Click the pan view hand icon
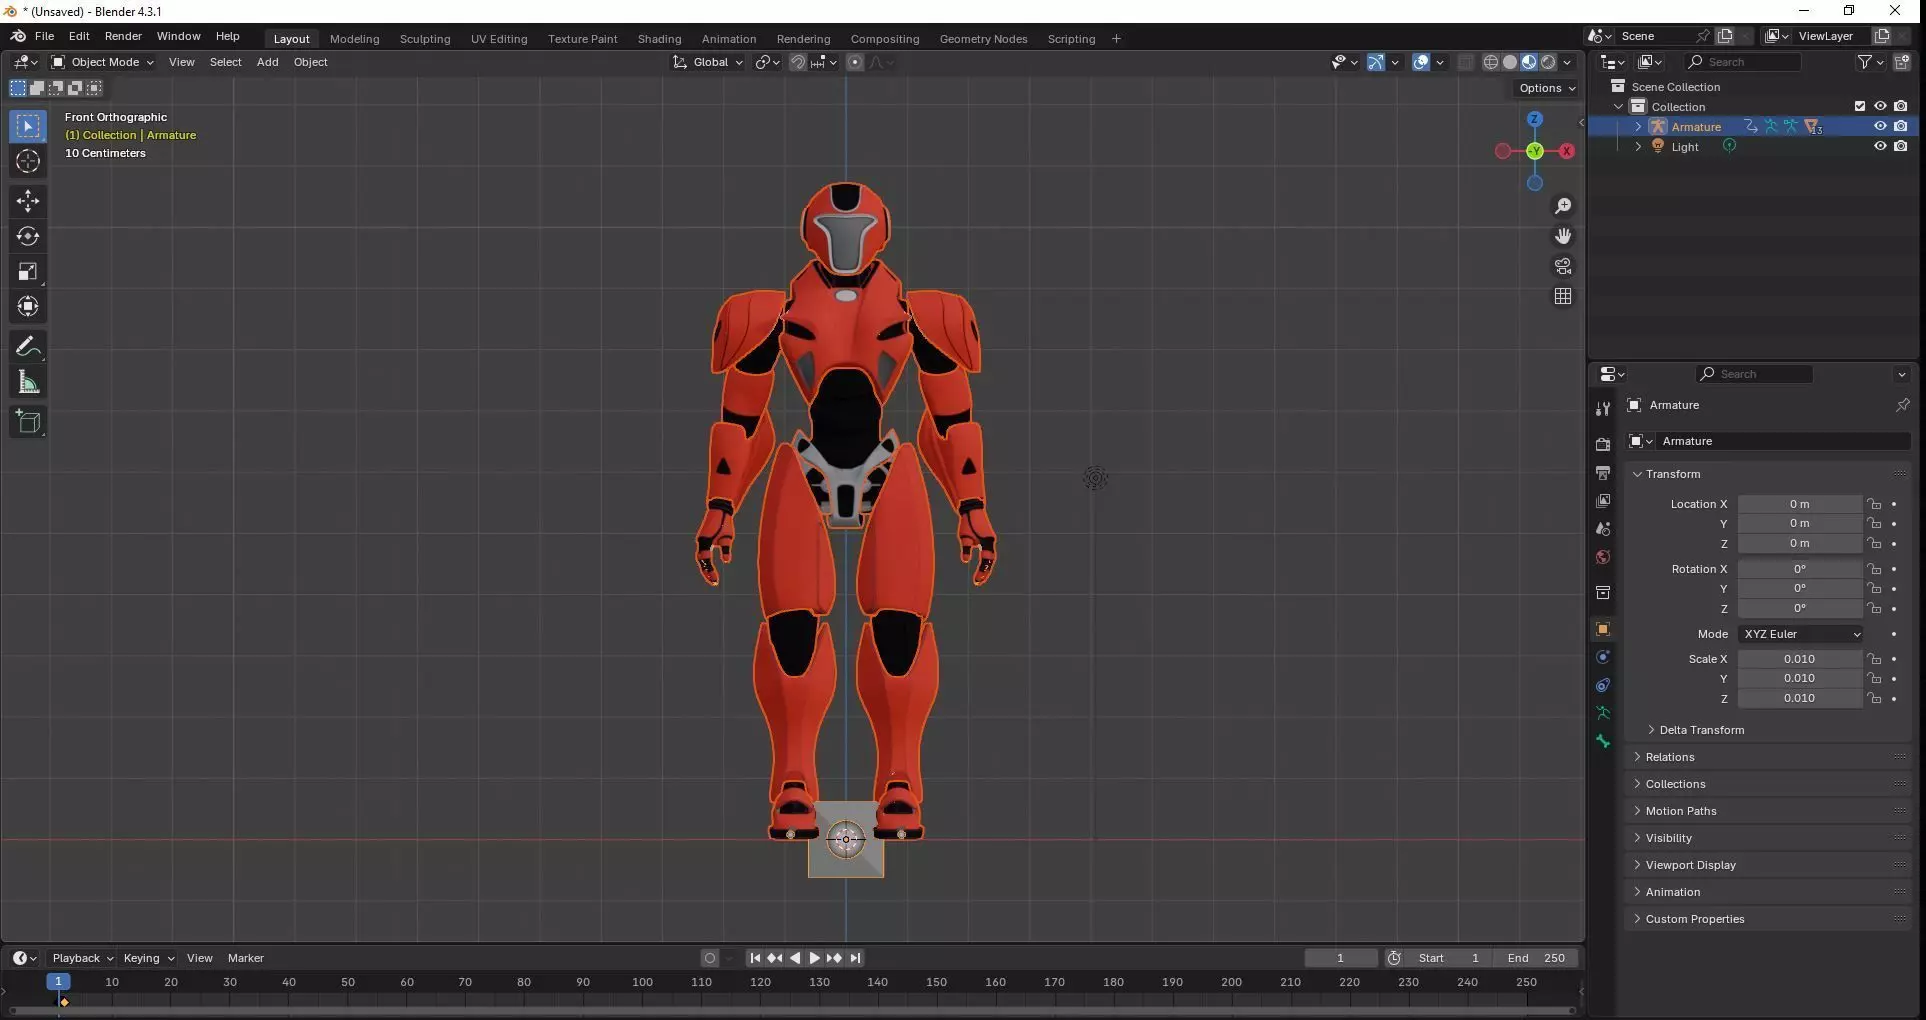 1563,236
